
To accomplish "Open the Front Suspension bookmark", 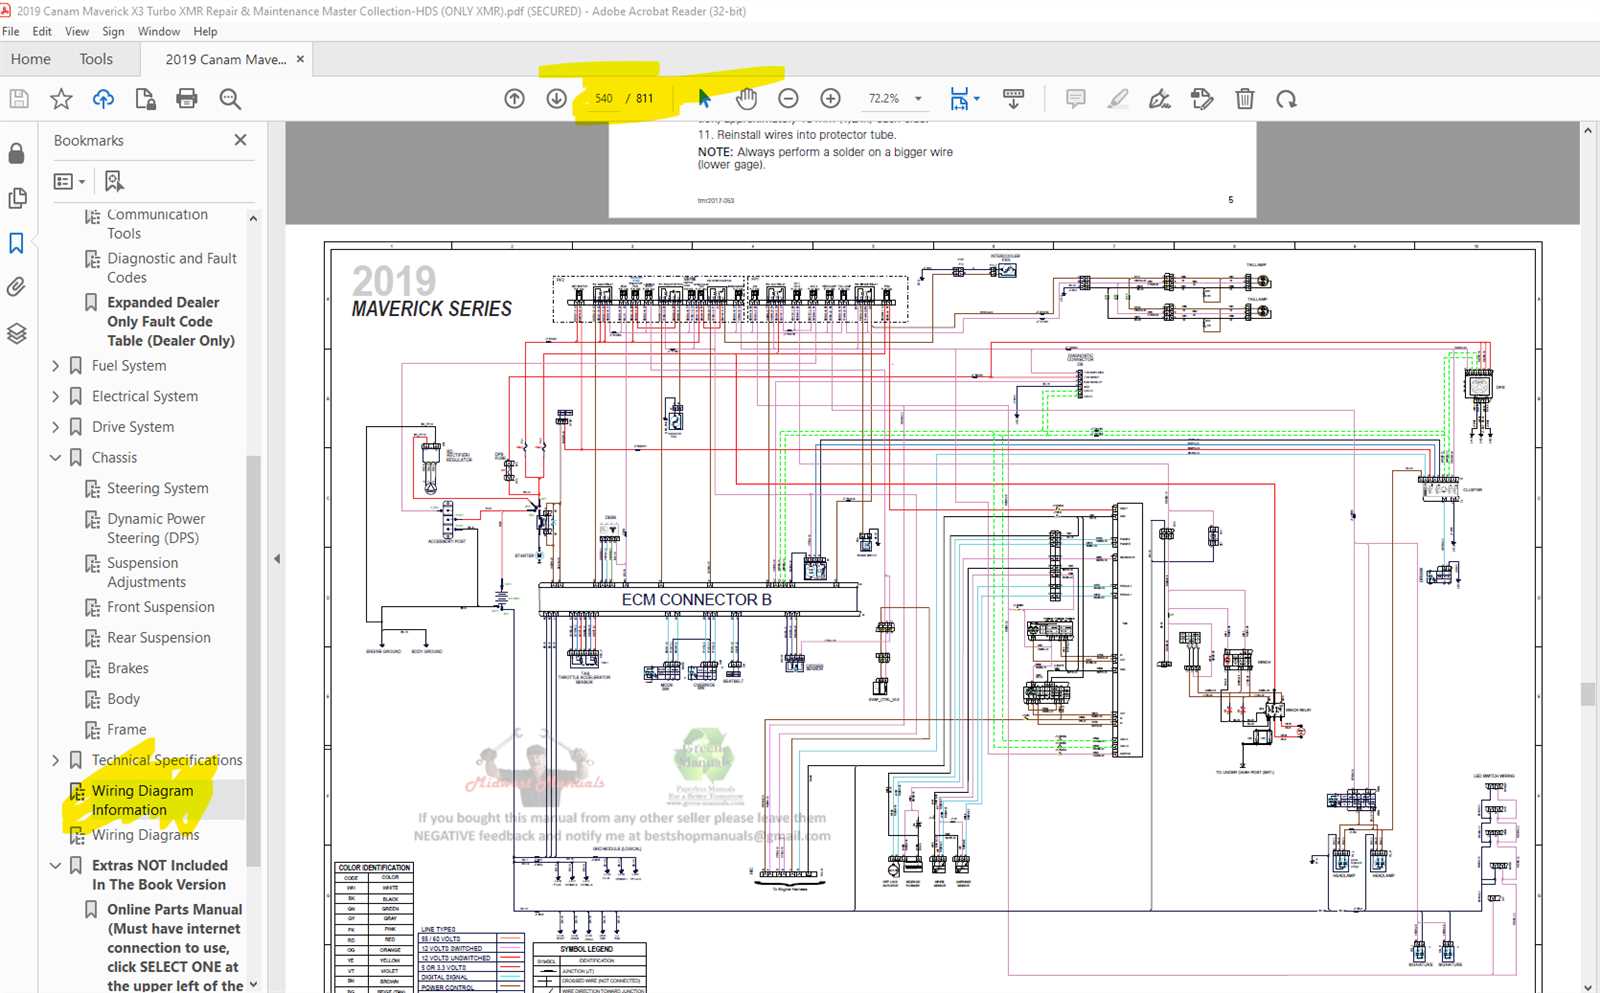I will (160, 607).
